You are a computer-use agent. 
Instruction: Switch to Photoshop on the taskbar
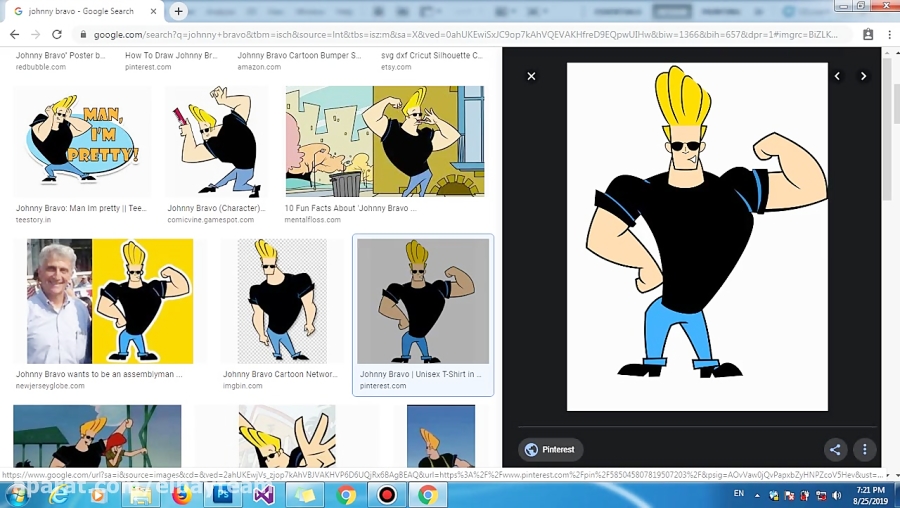pyautogui.click(x=223, y=495)
